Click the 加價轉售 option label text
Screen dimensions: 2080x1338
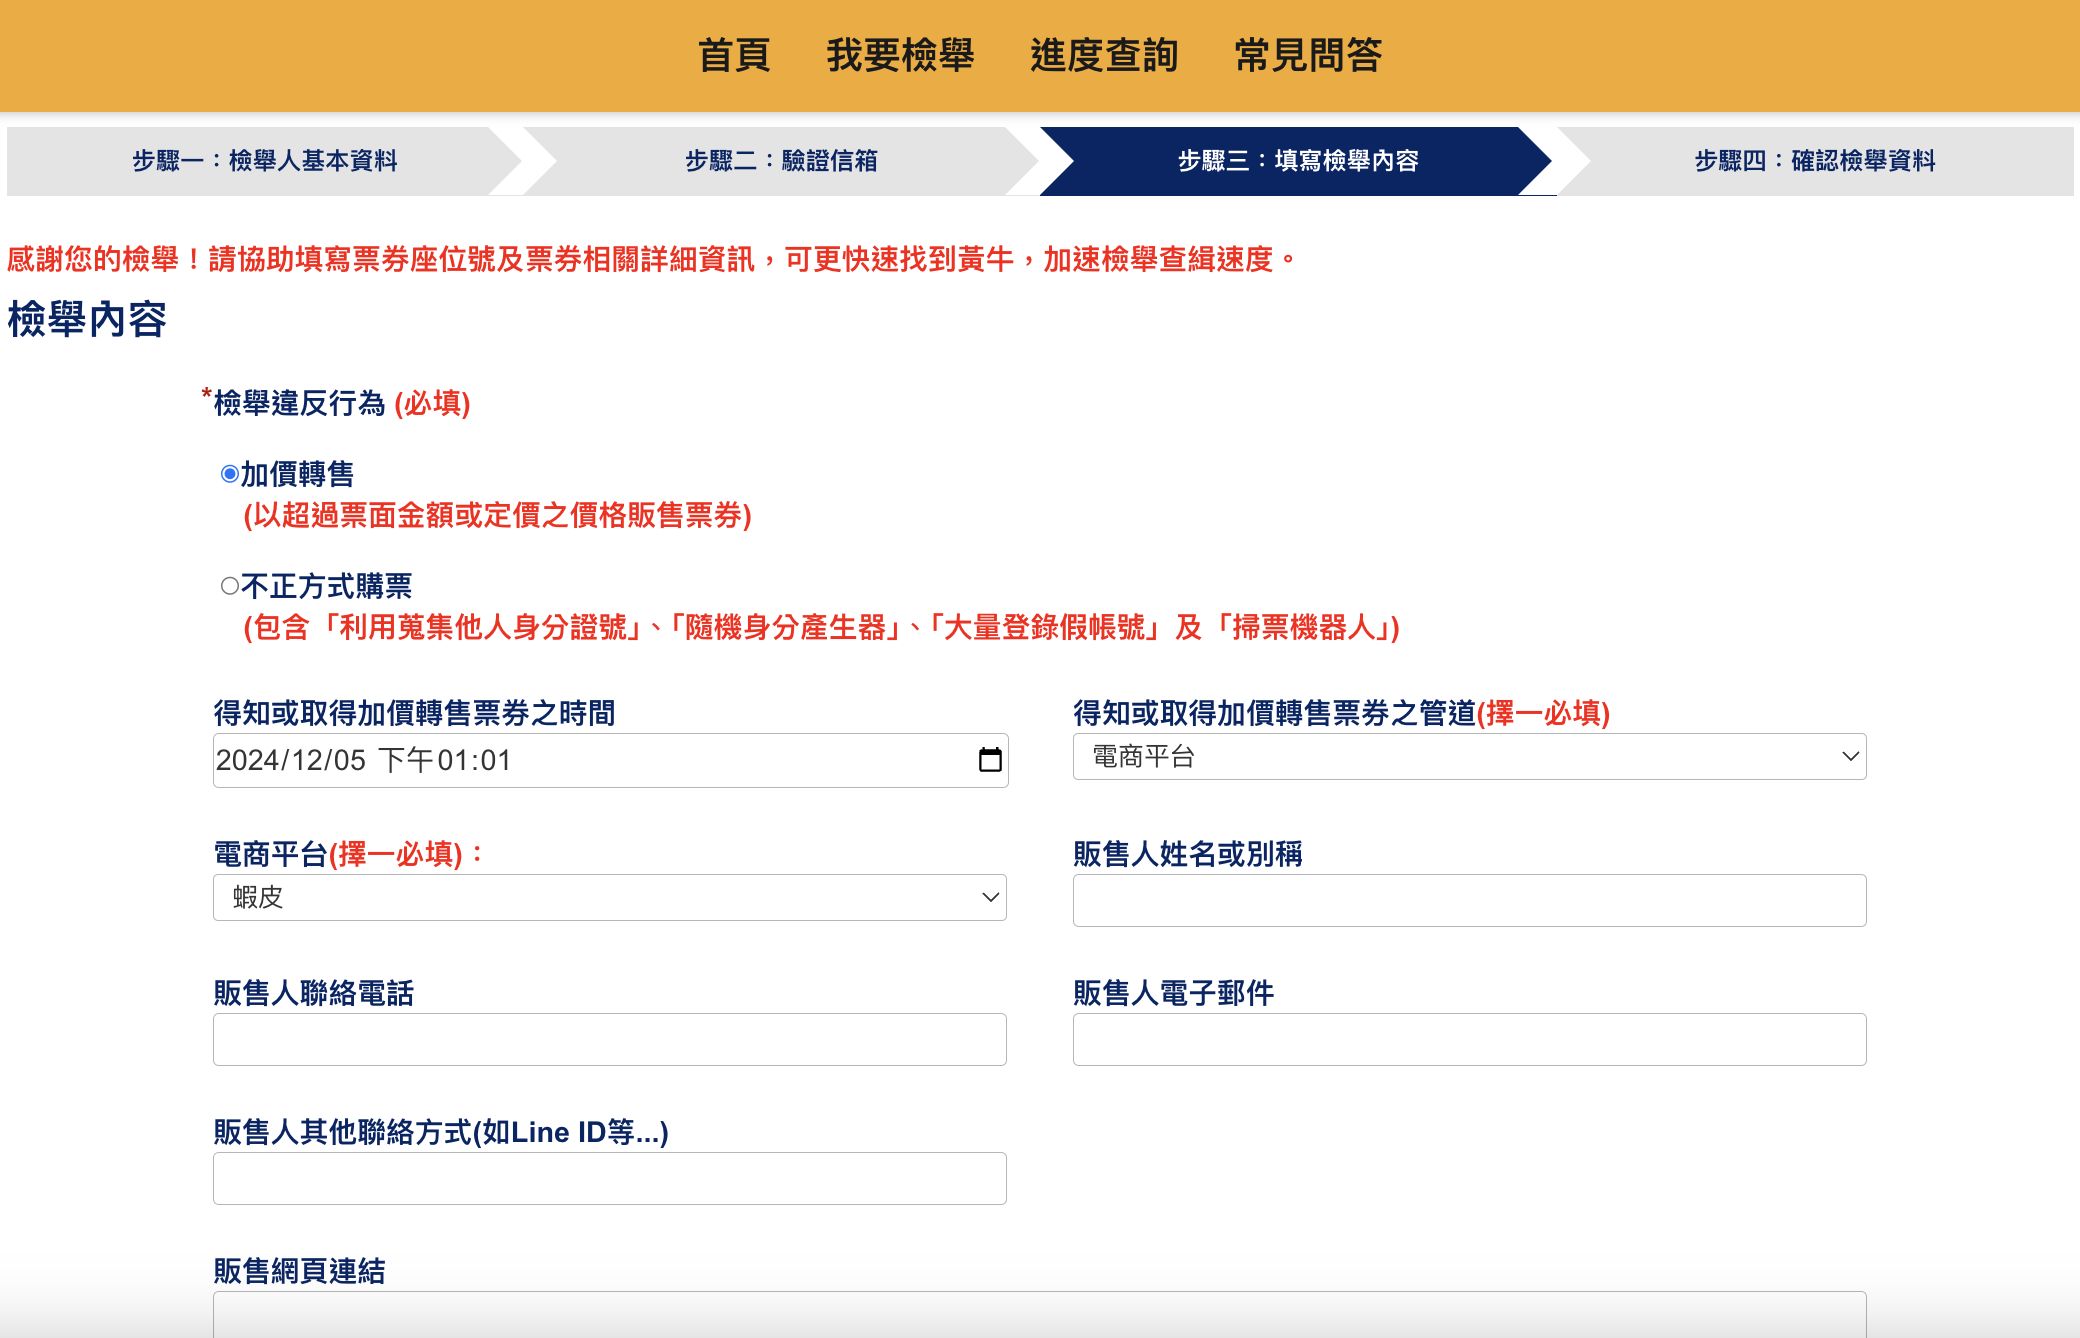[x=298, y=474]
